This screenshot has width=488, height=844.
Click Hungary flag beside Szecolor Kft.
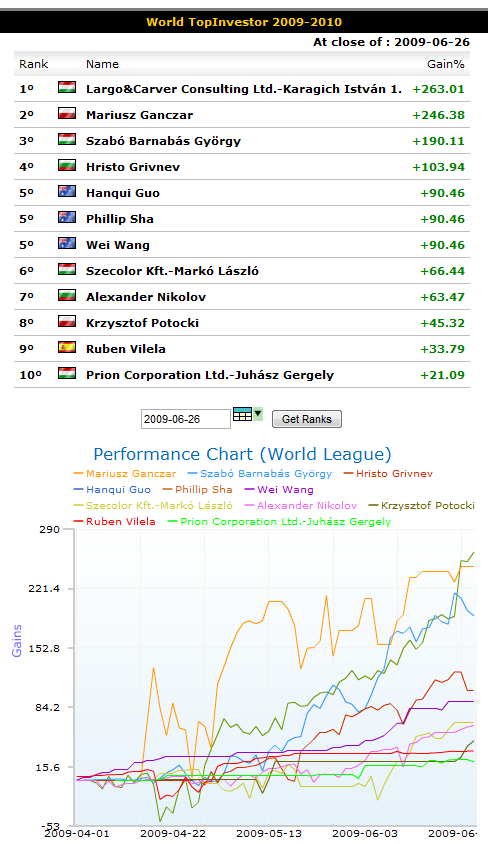(67, 269)
